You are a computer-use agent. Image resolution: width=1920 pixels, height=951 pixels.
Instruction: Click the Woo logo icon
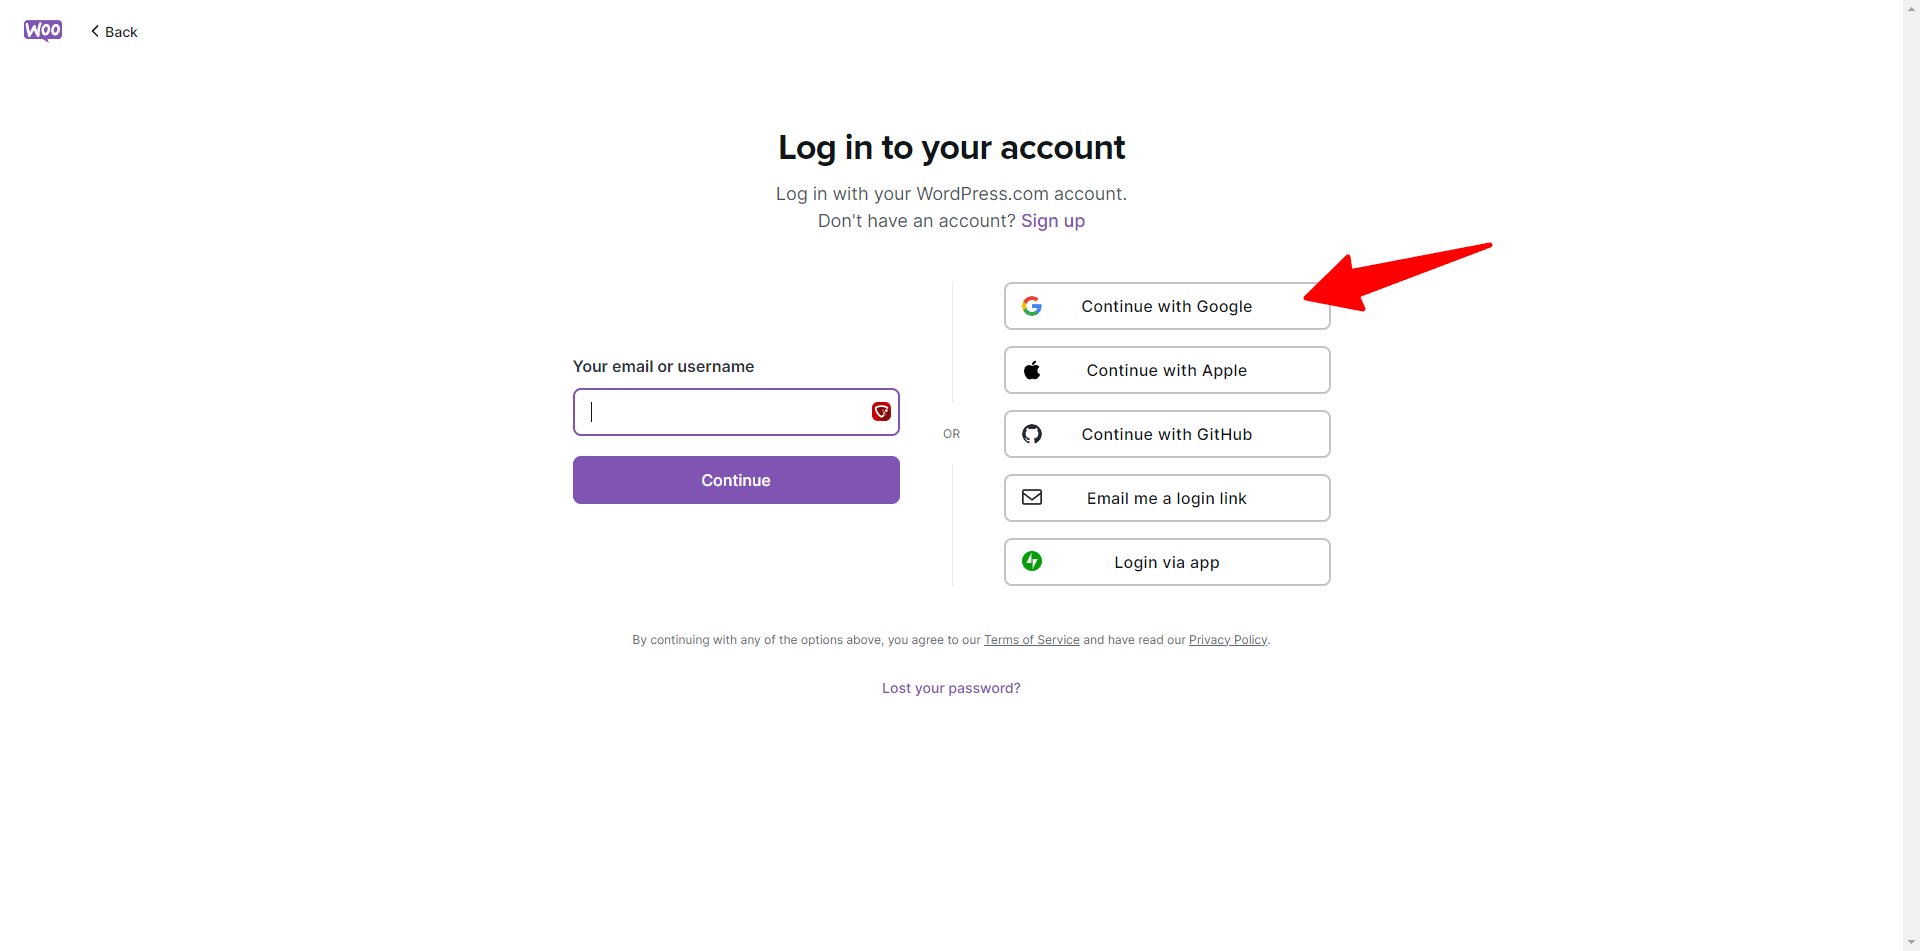43,31
